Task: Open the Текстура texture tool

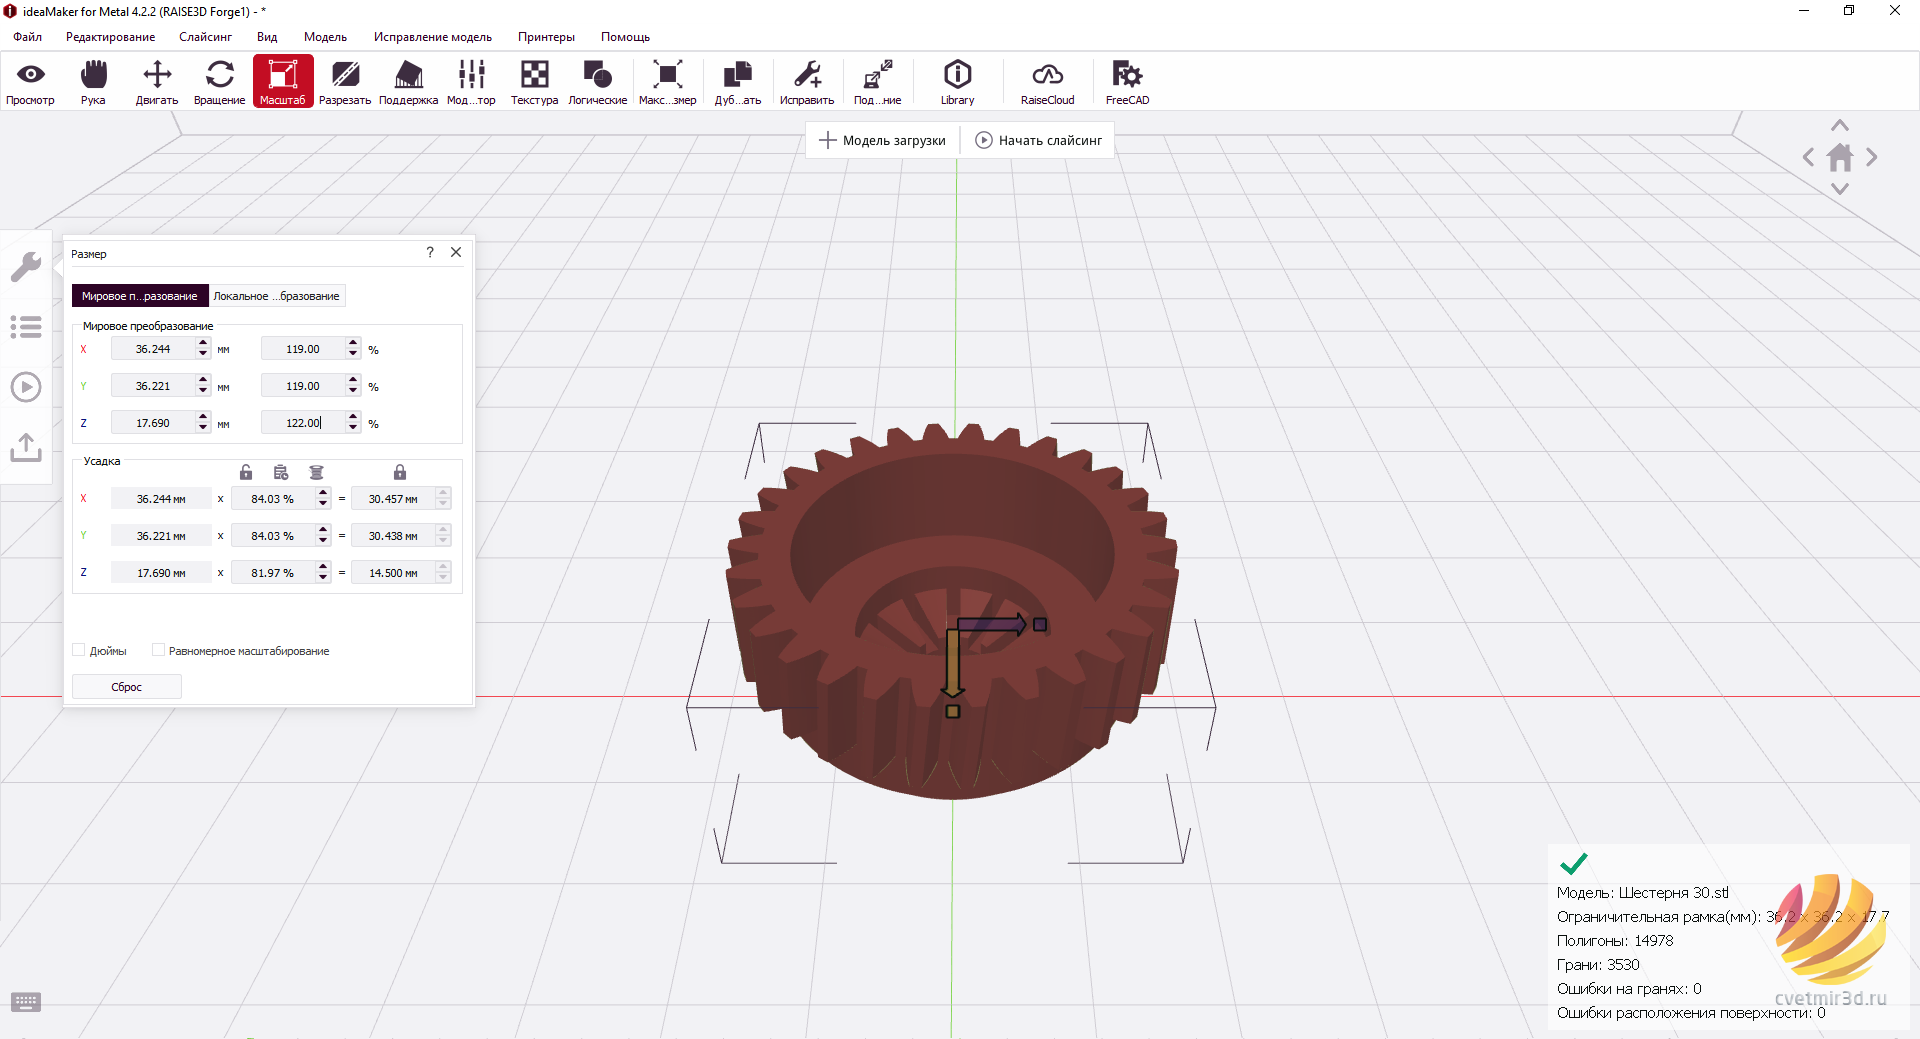Action: [x=534, y=81]
